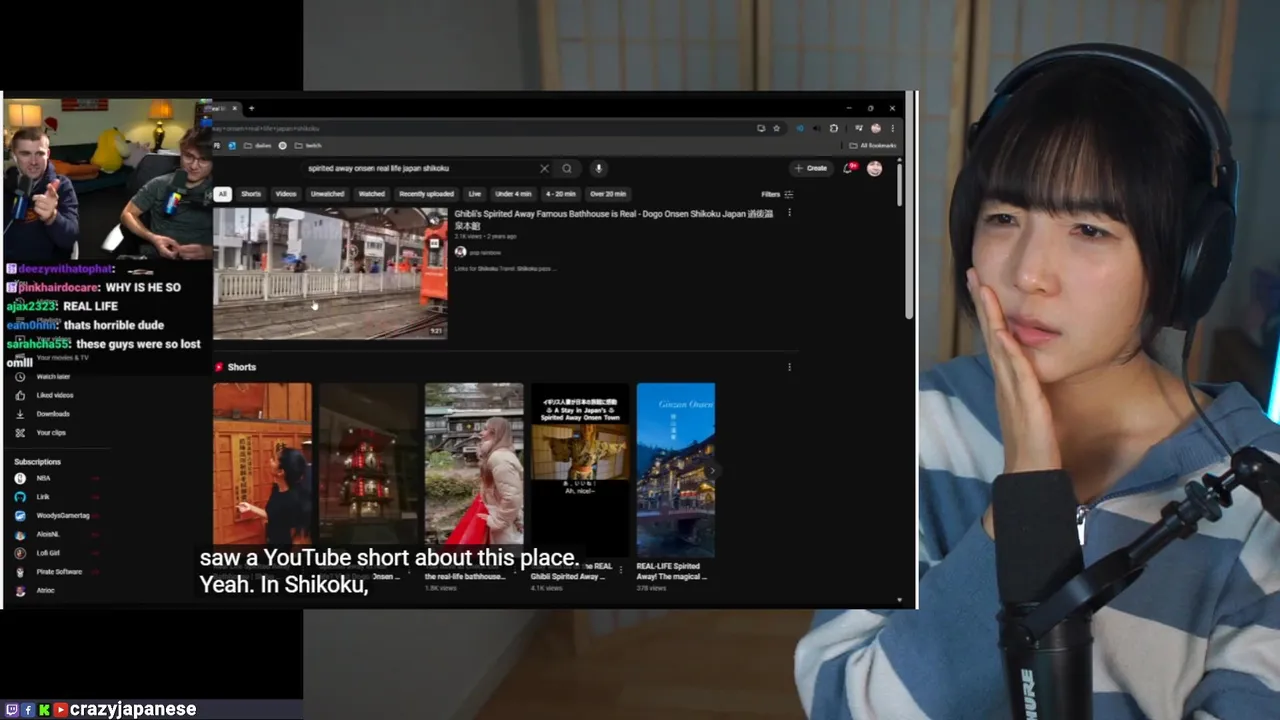Open the Dogo Onsen video thumbnail
1280x720 pixels.
click(330, 273)
